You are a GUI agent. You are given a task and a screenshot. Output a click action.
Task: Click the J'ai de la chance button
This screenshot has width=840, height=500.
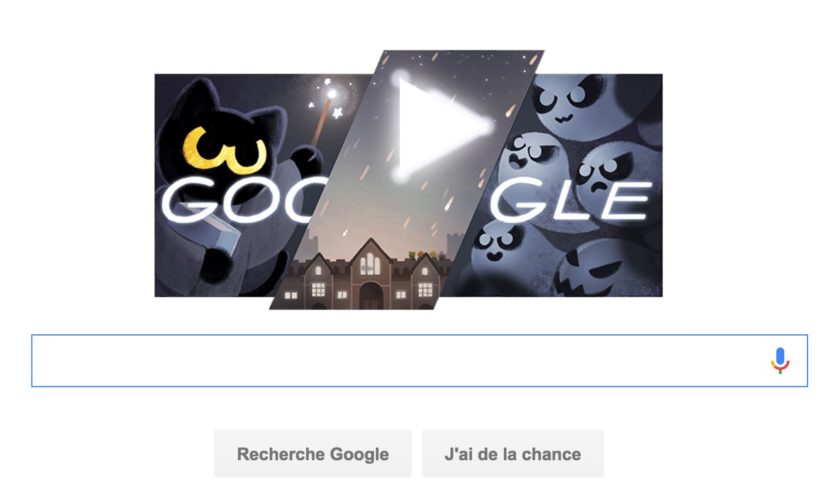(513, 454)
